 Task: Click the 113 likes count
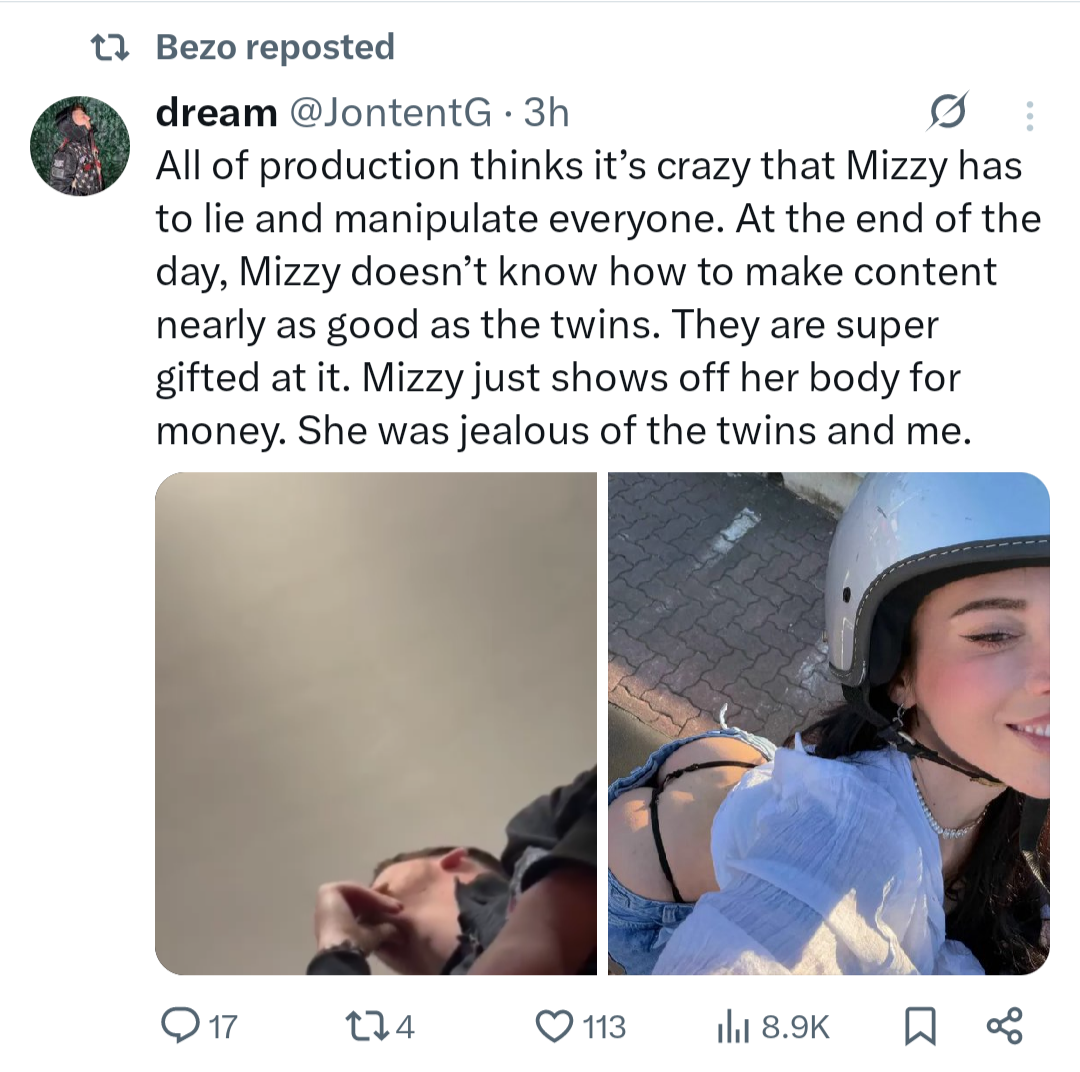(x=605, y=1027)
